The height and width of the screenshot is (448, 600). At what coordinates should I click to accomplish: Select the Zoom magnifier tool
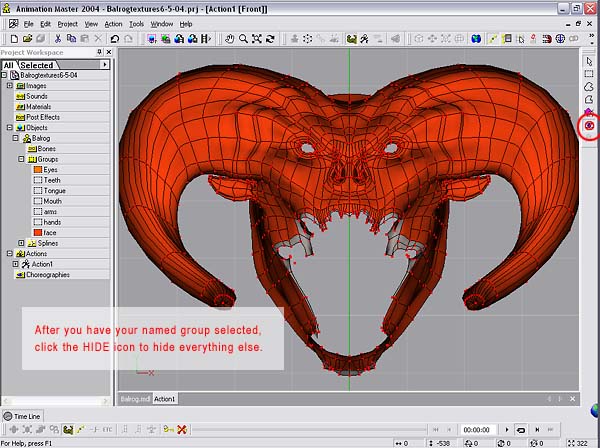(243, 39)
